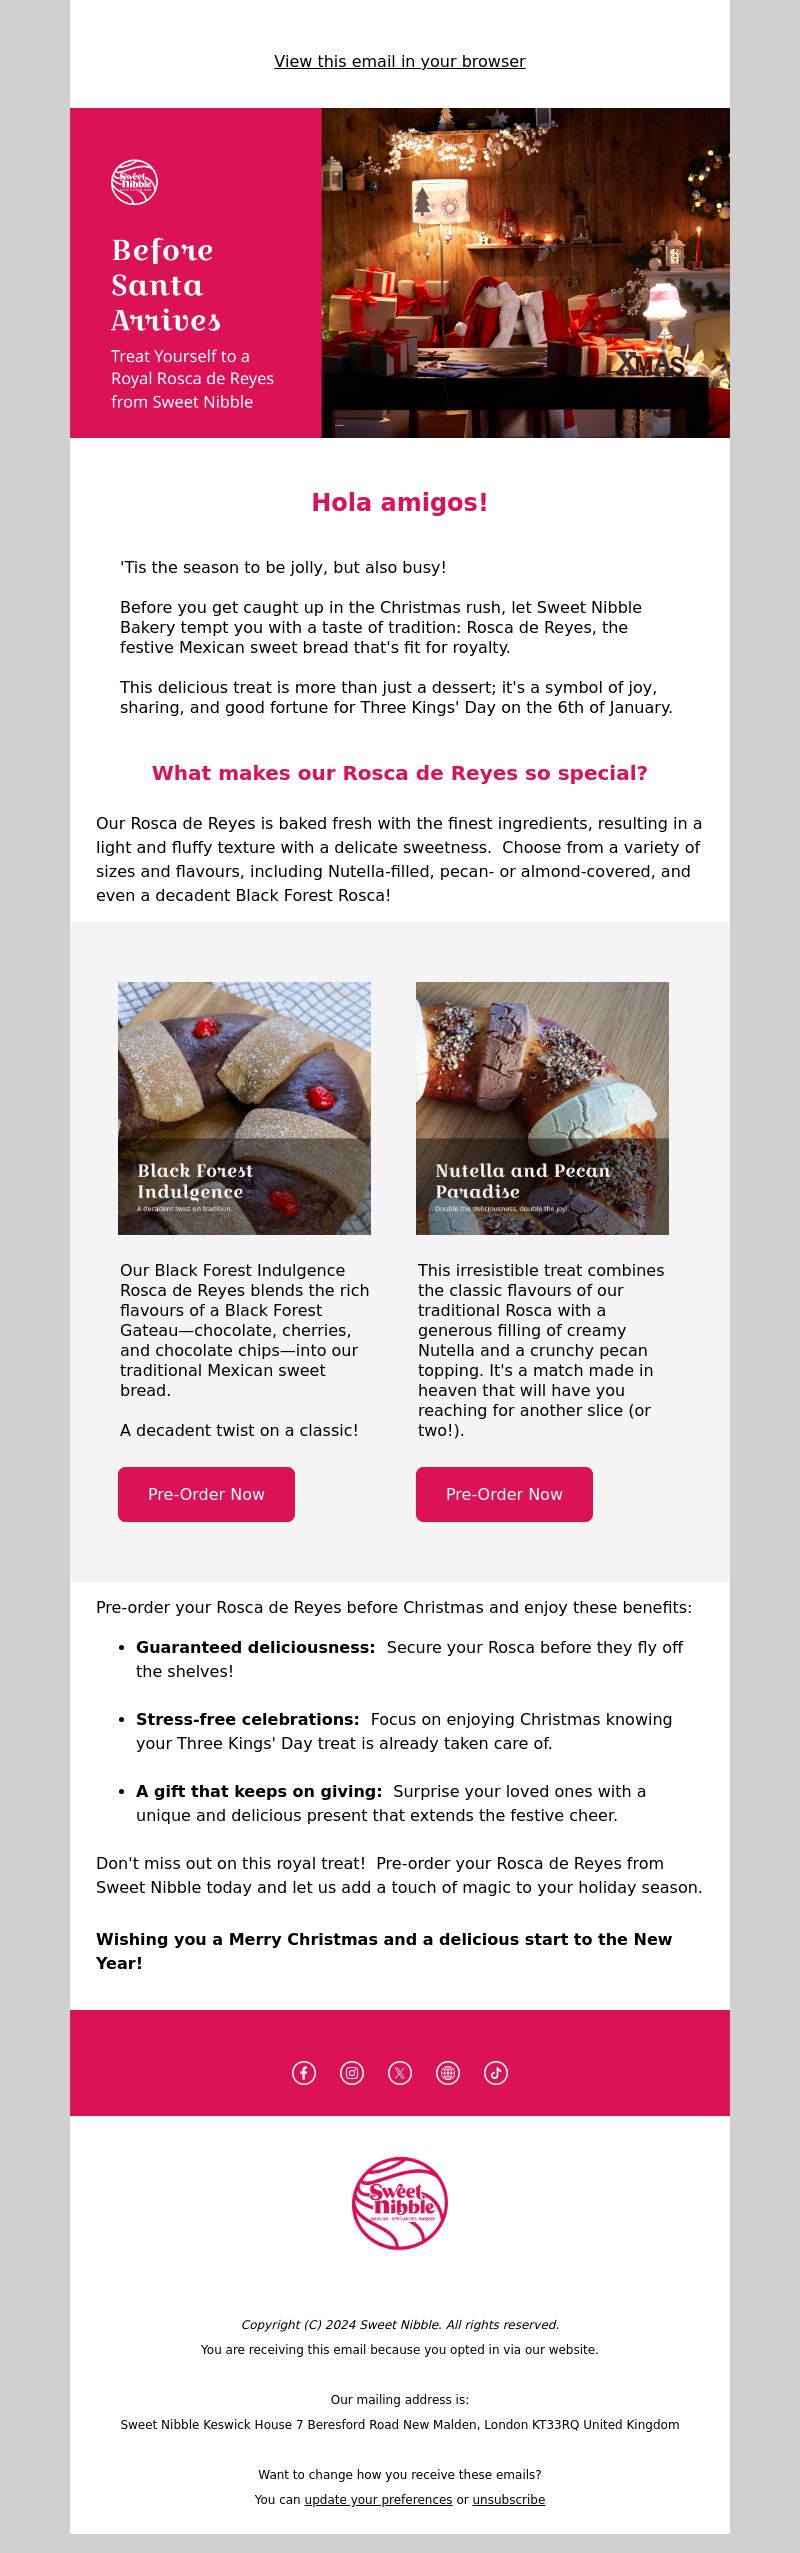Image resolution: width=800 pixels, height=2553 pixels.
Task: Pre-order the Black Forest Indulgence rosca
Action: [206, 1494]
